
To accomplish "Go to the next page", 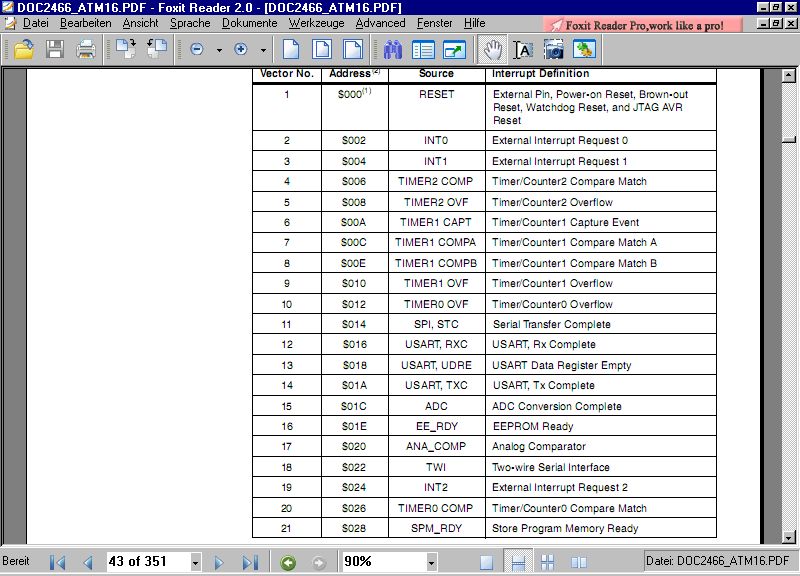I will [x=219, y=562].
